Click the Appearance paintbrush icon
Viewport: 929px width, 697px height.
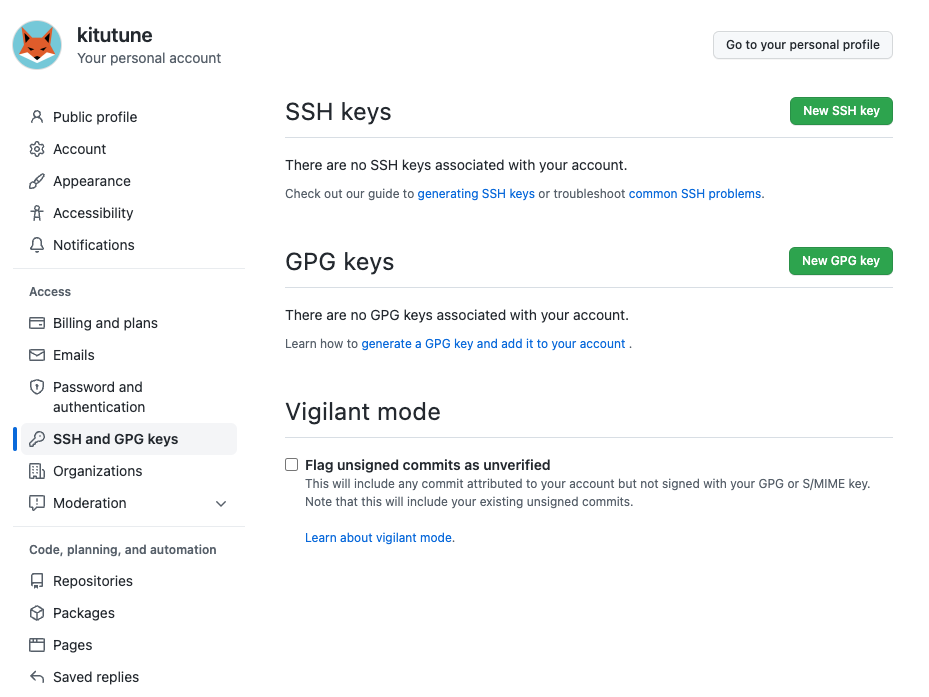coord(35,181)
